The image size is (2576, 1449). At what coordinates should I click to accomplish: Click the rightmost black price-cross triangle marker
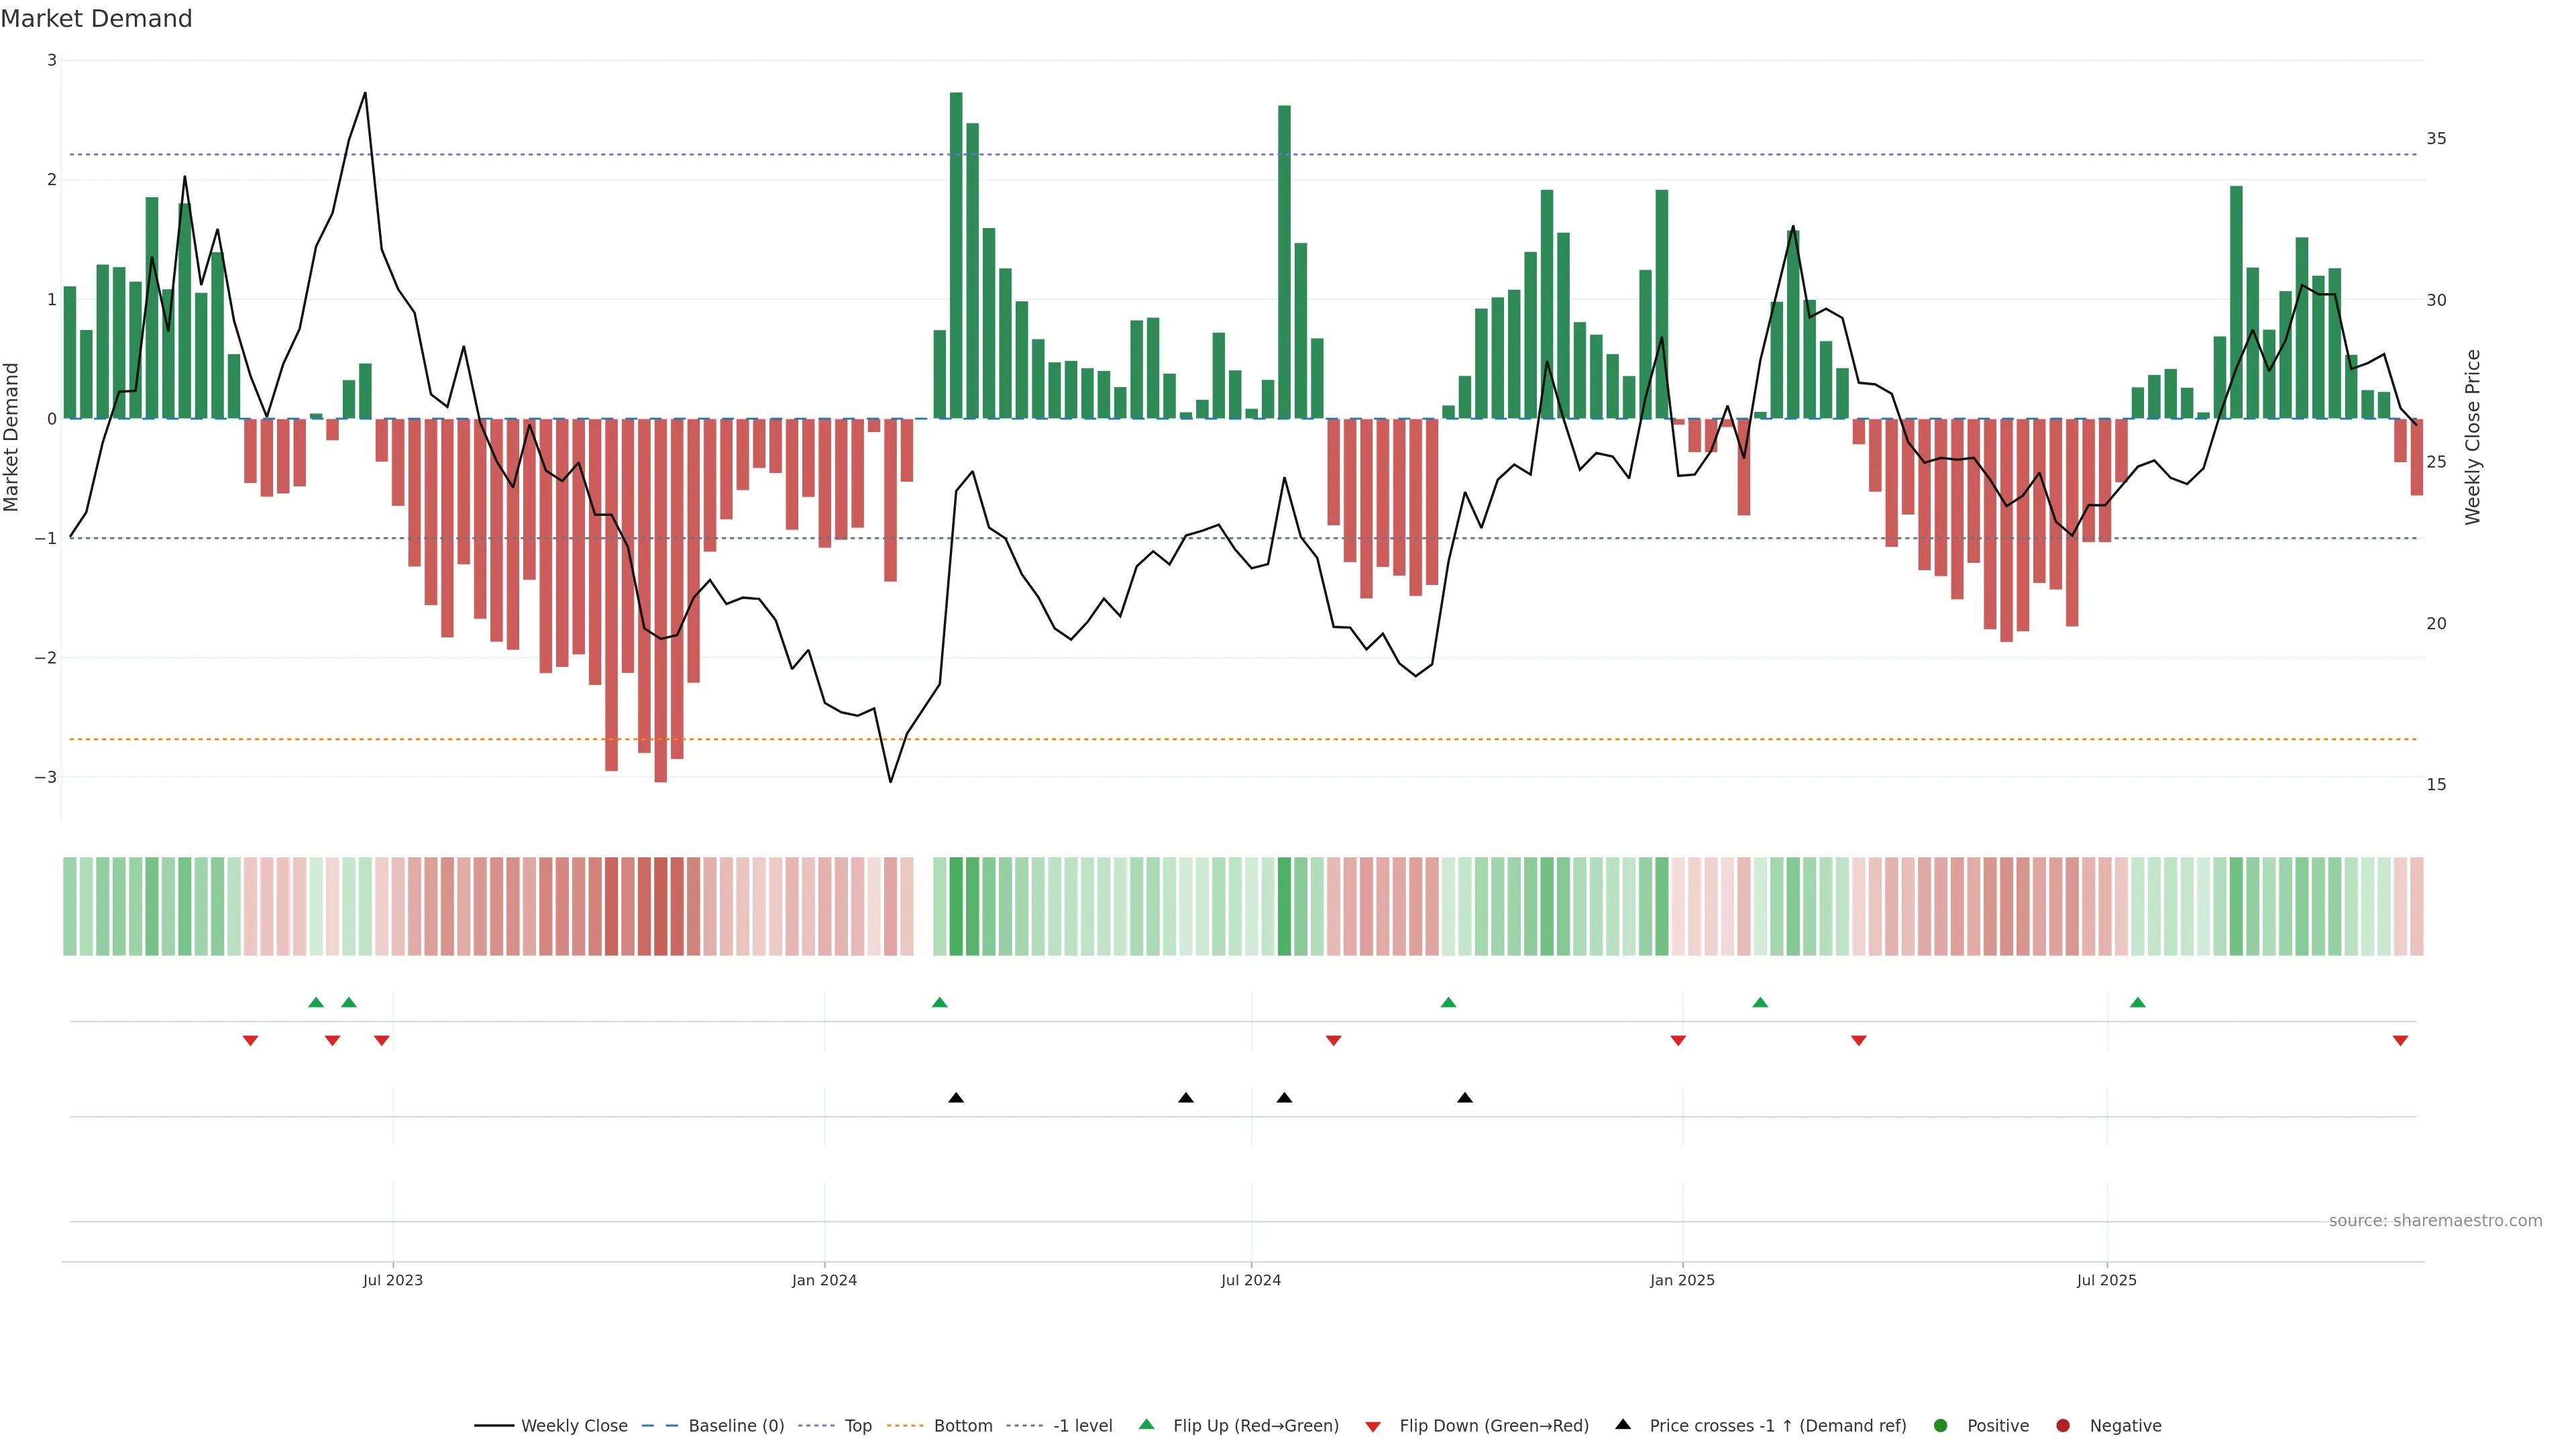(1465, 1098)
